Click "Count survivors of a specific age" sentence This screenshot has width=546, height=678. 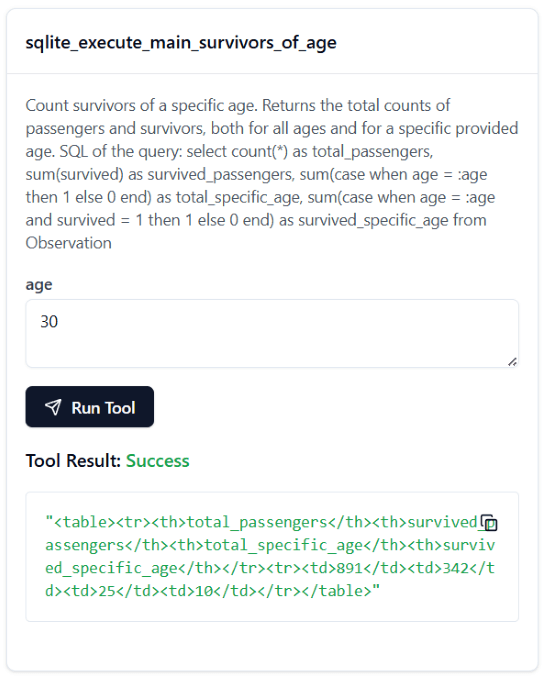tap(141, 106)
